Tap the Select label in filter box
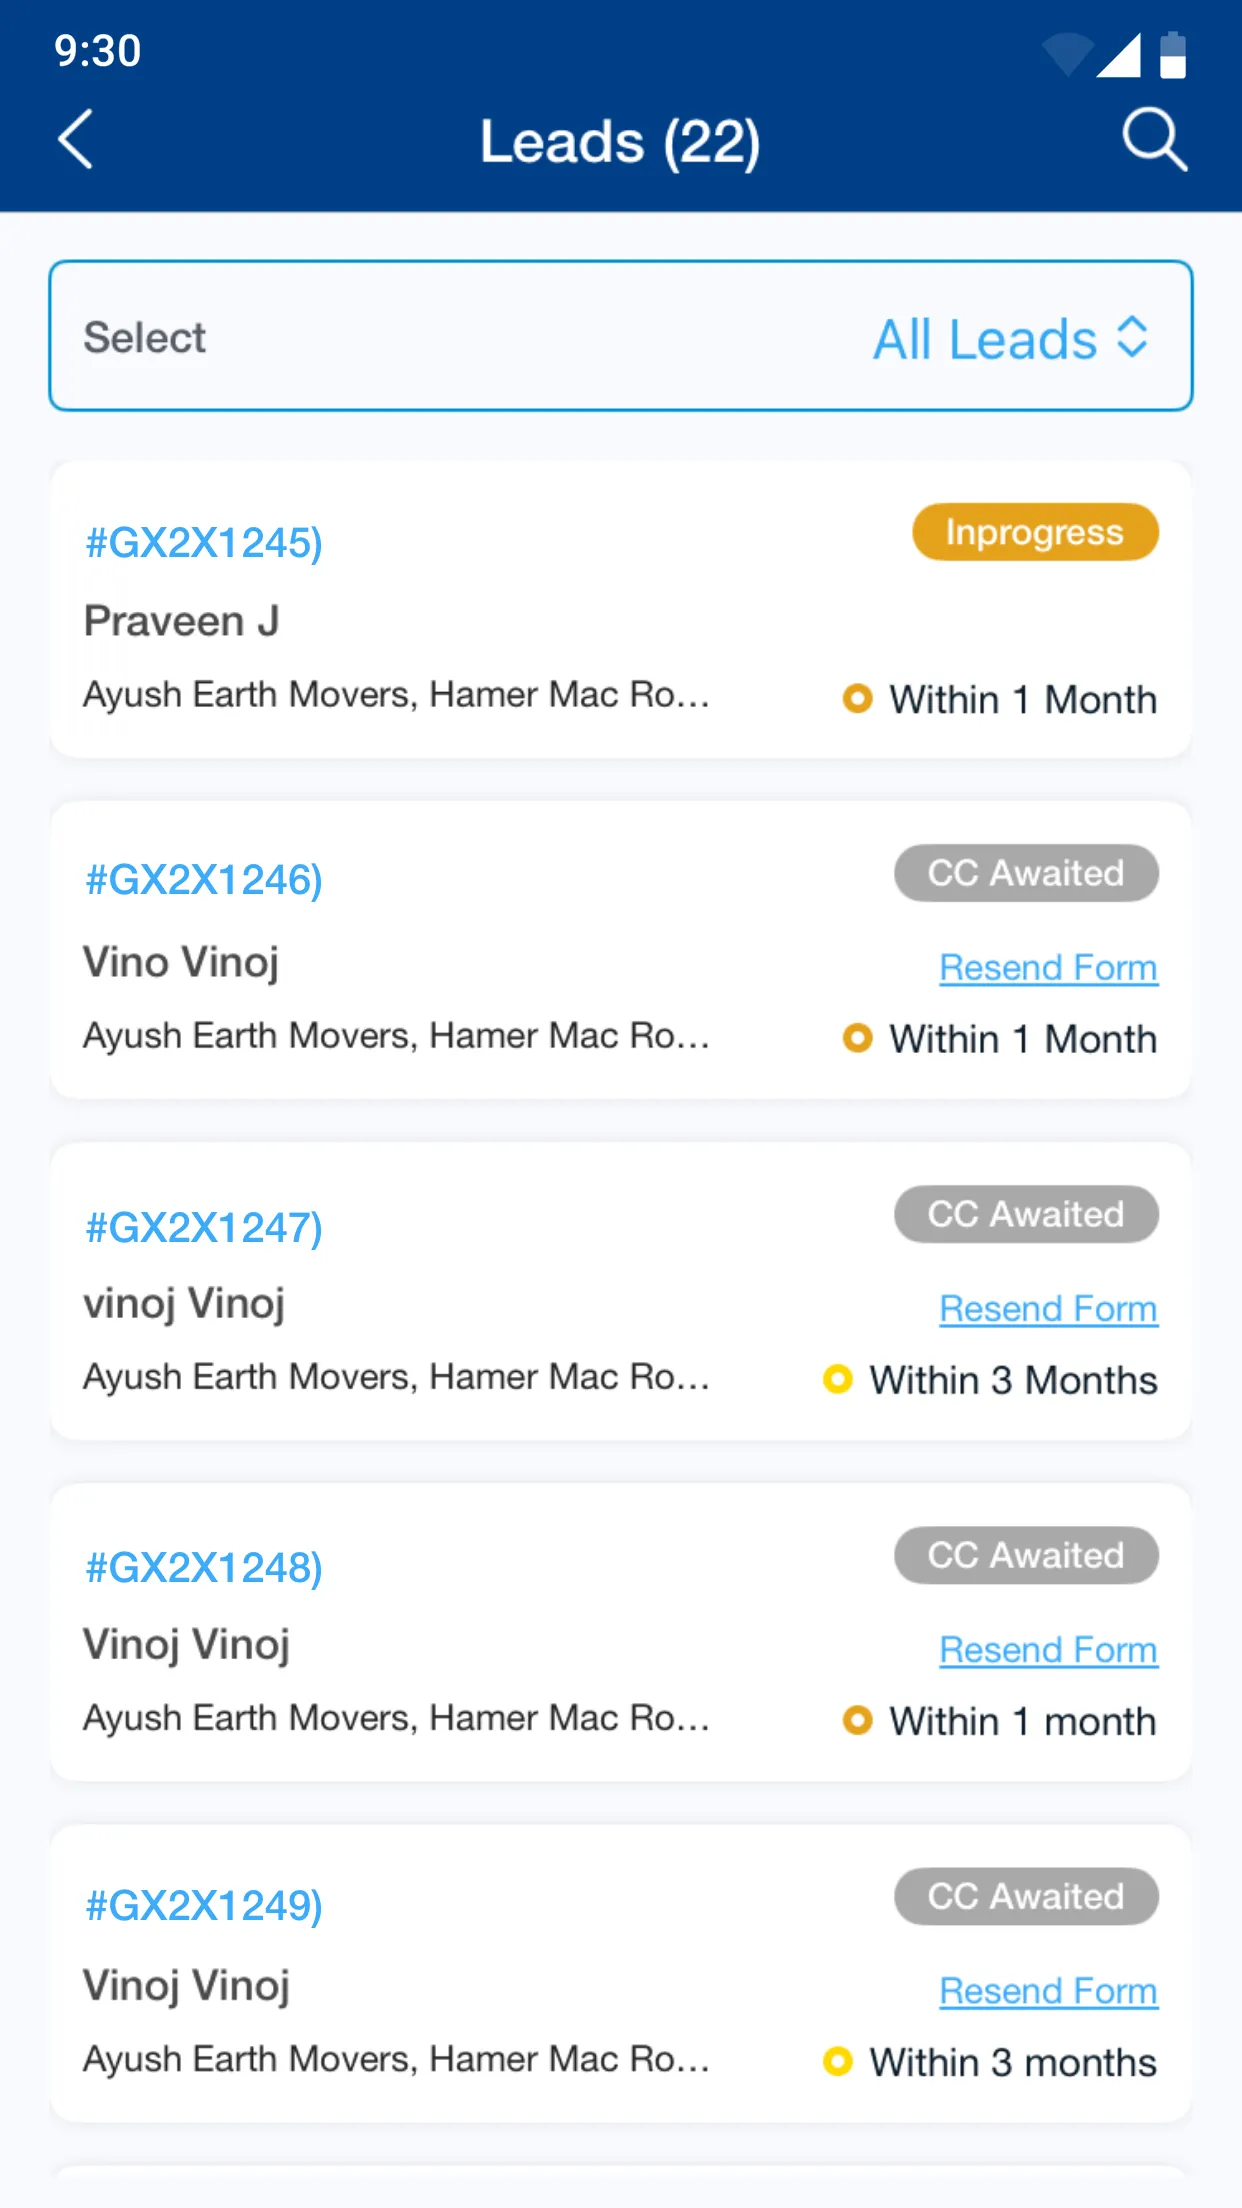The image size is (1242, 2208). click(145, 338)
